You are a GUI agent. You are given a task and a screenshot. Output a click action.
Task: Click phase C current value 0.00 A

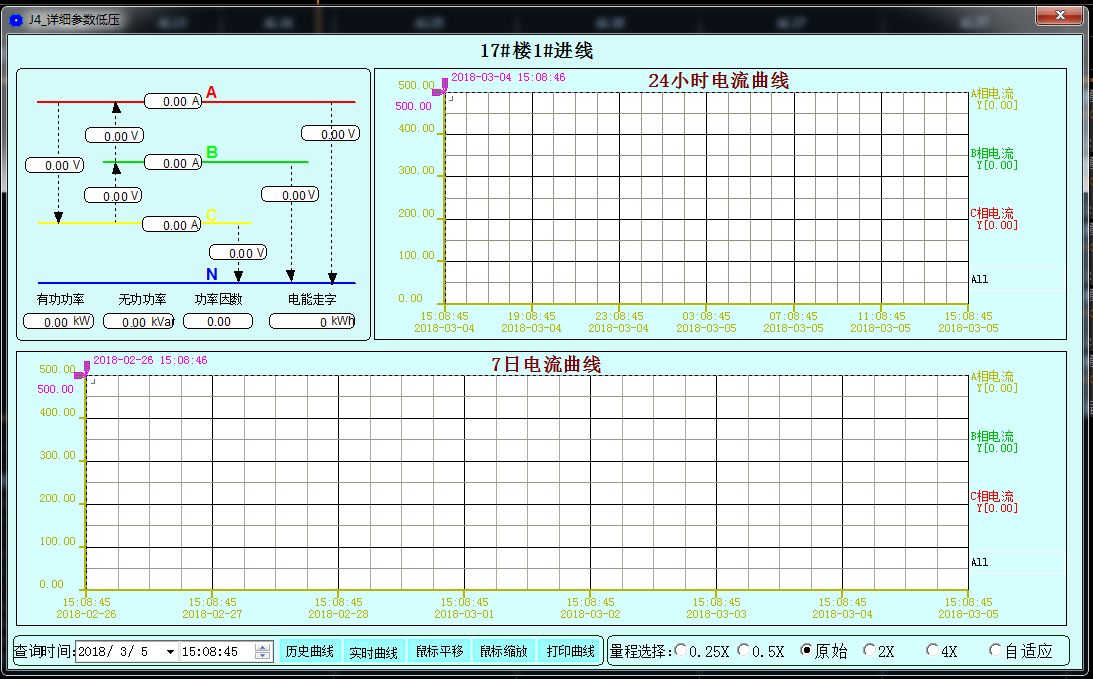(x=171, y=224)
